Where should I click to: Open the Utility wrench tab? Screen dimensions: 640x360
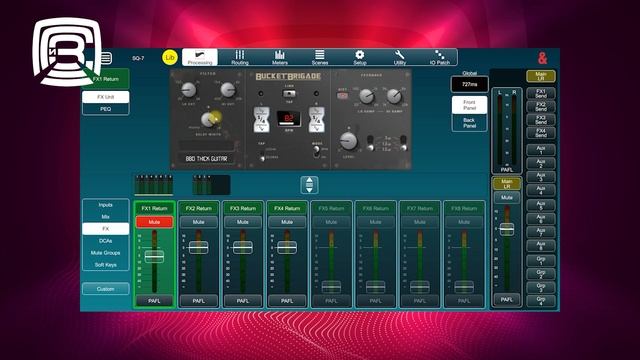click(x=400, y=57)
